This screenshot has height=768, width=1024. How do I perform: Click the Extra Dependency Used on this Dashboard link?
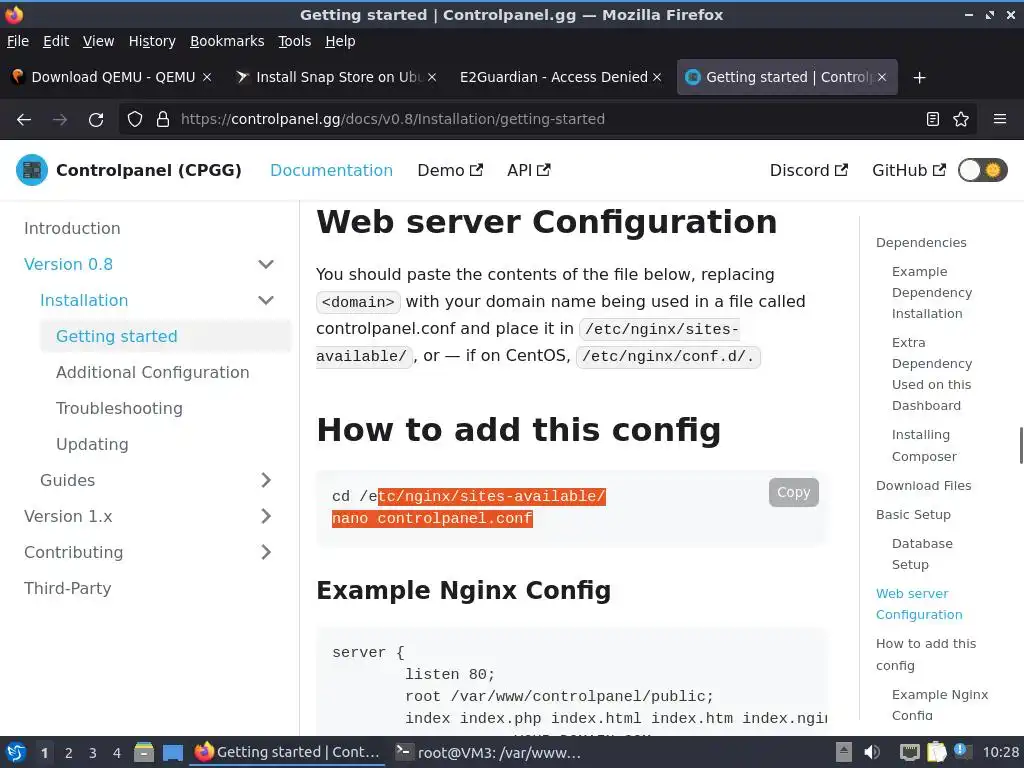[932, 374]
